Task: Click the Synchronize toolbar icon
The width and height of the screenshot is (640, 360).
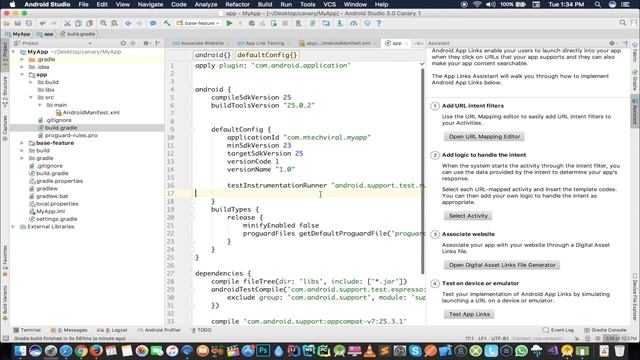Action: [x=29, y=23]
